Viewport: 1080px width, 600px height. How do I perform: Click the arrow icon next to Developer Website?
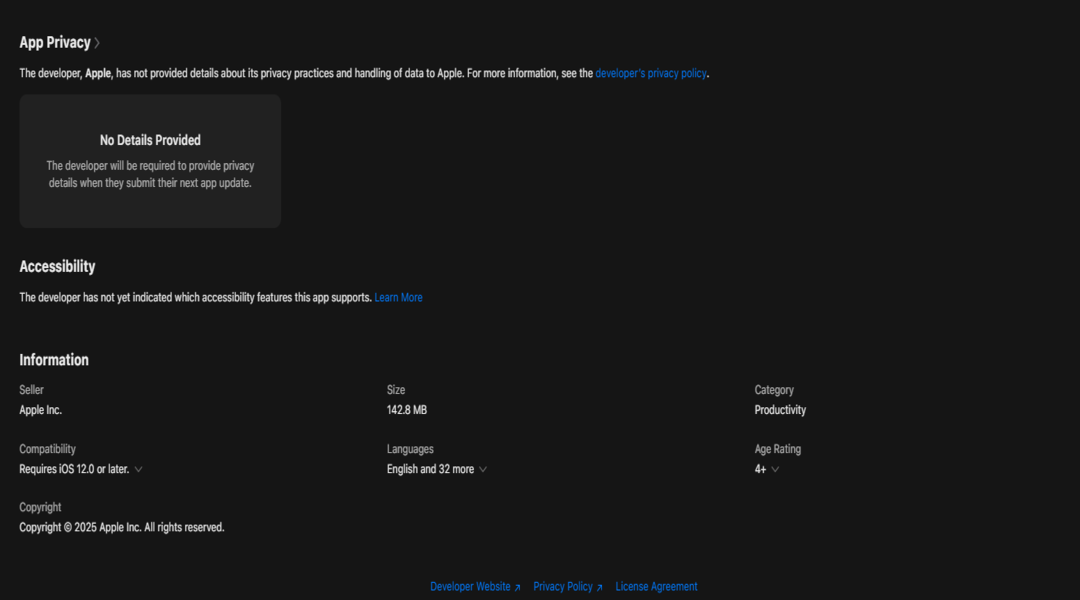coord(517,588)
